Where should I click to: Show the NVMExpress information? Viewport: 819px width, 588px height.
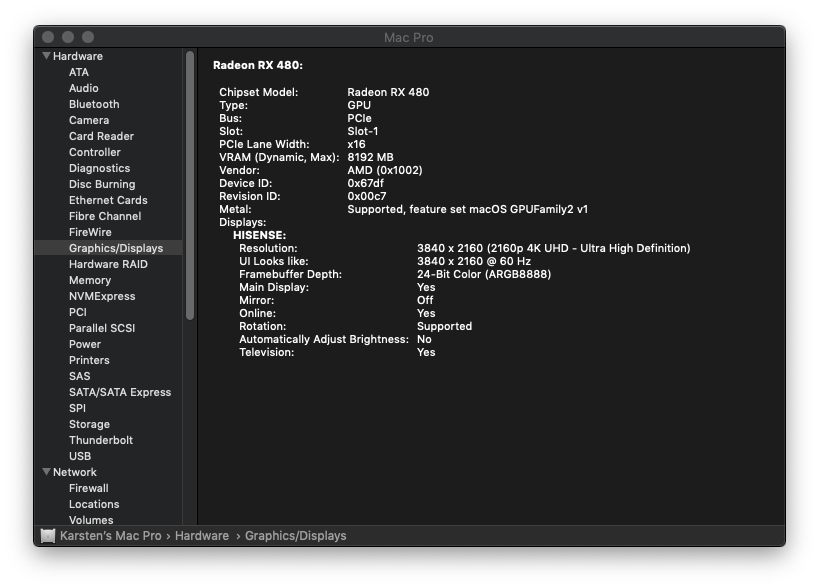(x=102, y=297)
